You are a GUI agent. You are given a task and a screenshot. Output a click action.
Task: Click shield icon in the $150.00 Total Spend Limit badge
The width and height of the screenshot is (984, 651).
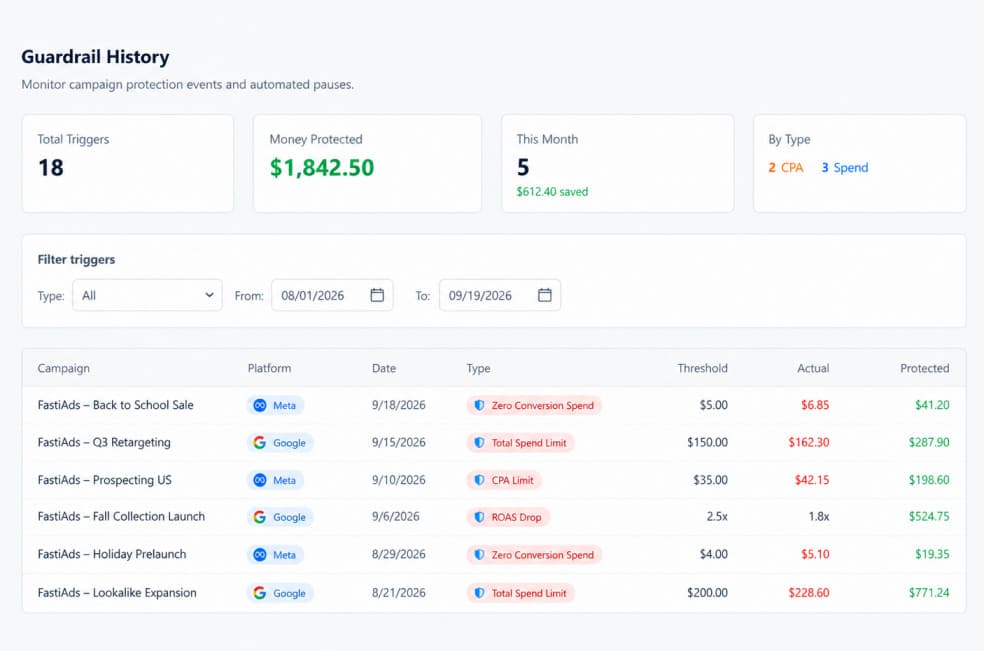pos(479,443)
